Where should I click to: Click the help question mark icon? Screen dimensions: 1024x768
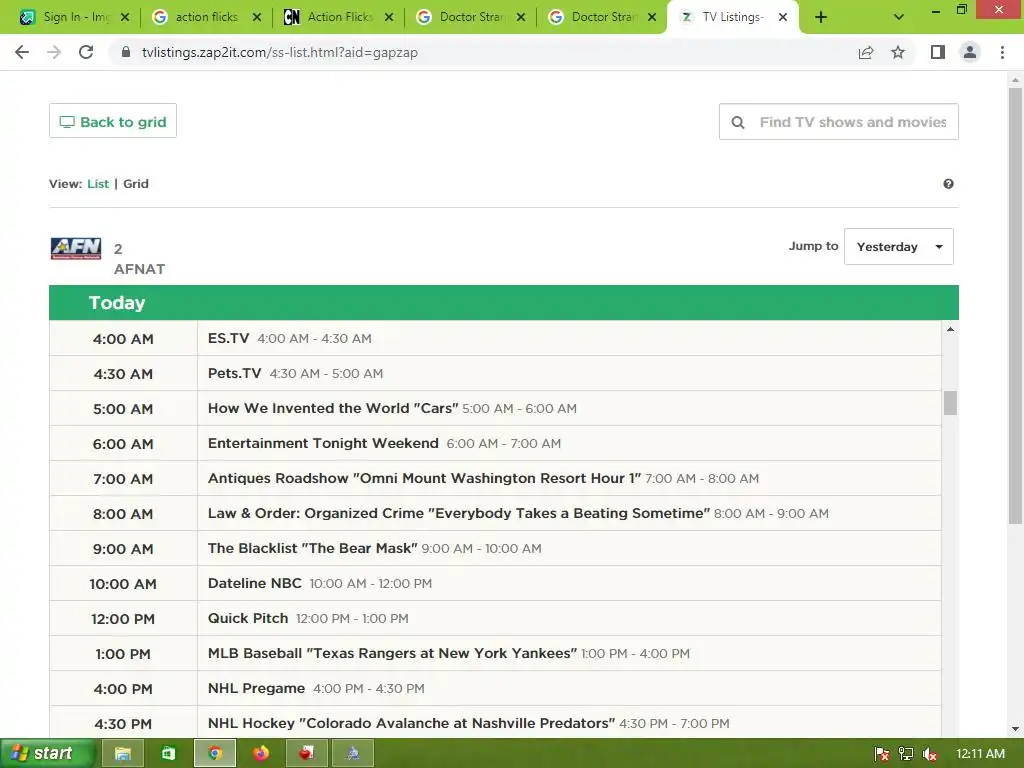(x=948, y=184)
